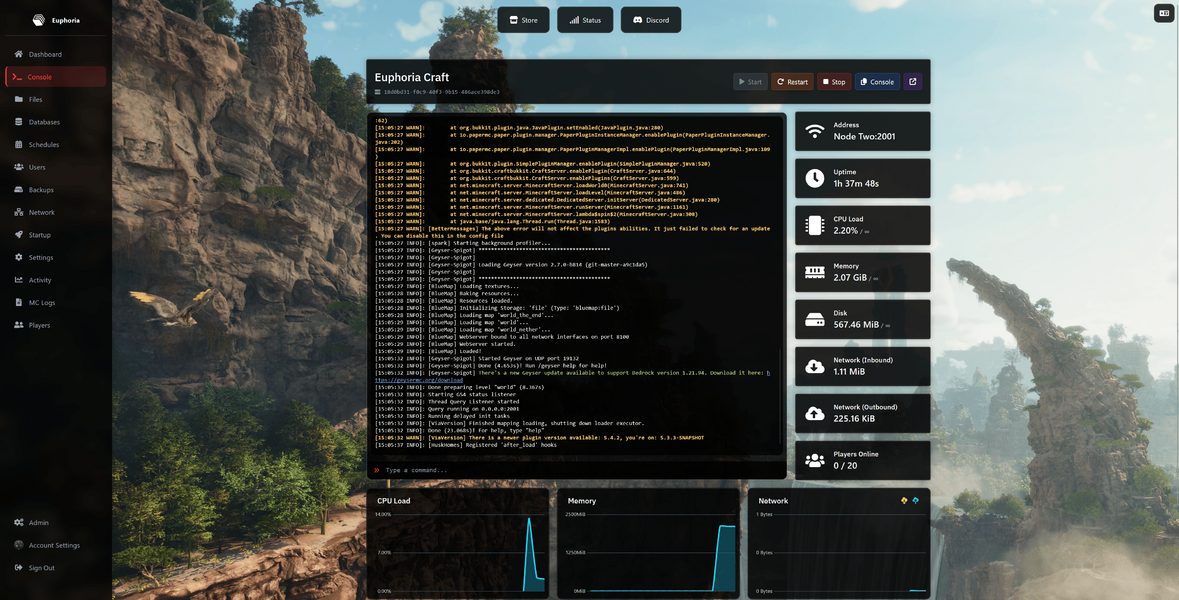The image size is (1179, 600).
Task: Click the cloud upload icon on the Network (Outbound) card
Action: (814, 414)
